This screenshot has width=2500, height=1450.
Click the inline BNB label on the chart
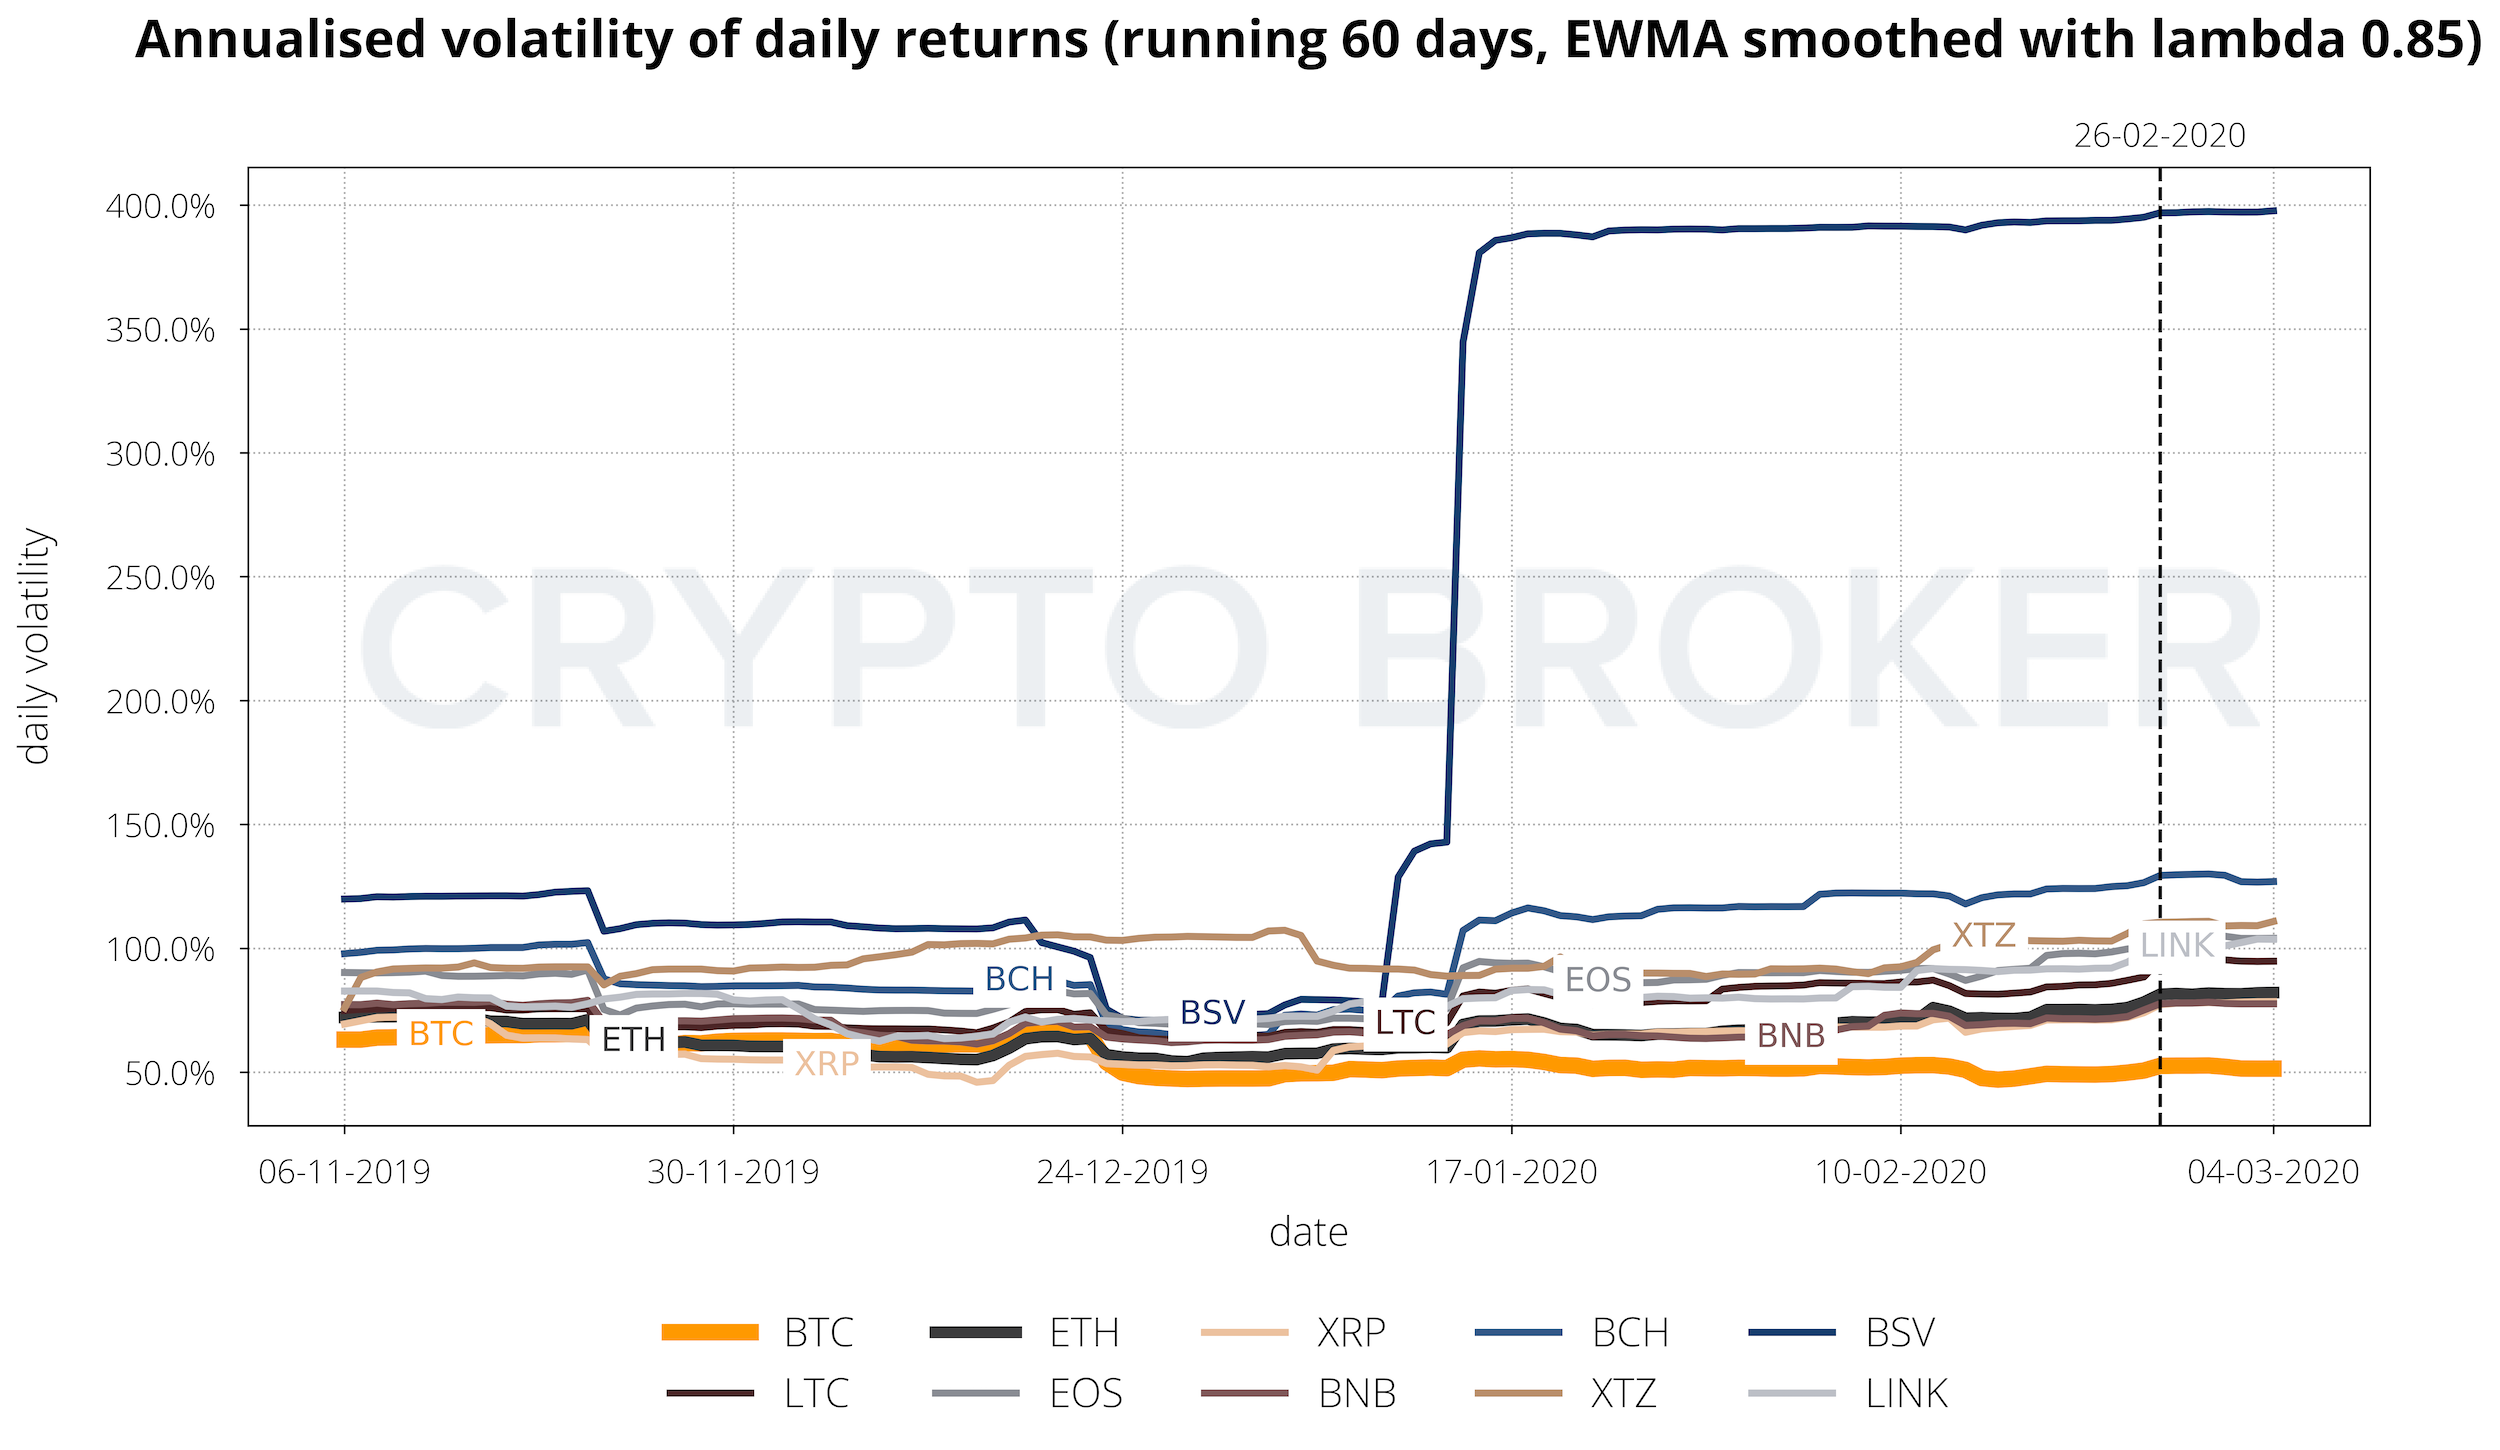point(1791,1035)
